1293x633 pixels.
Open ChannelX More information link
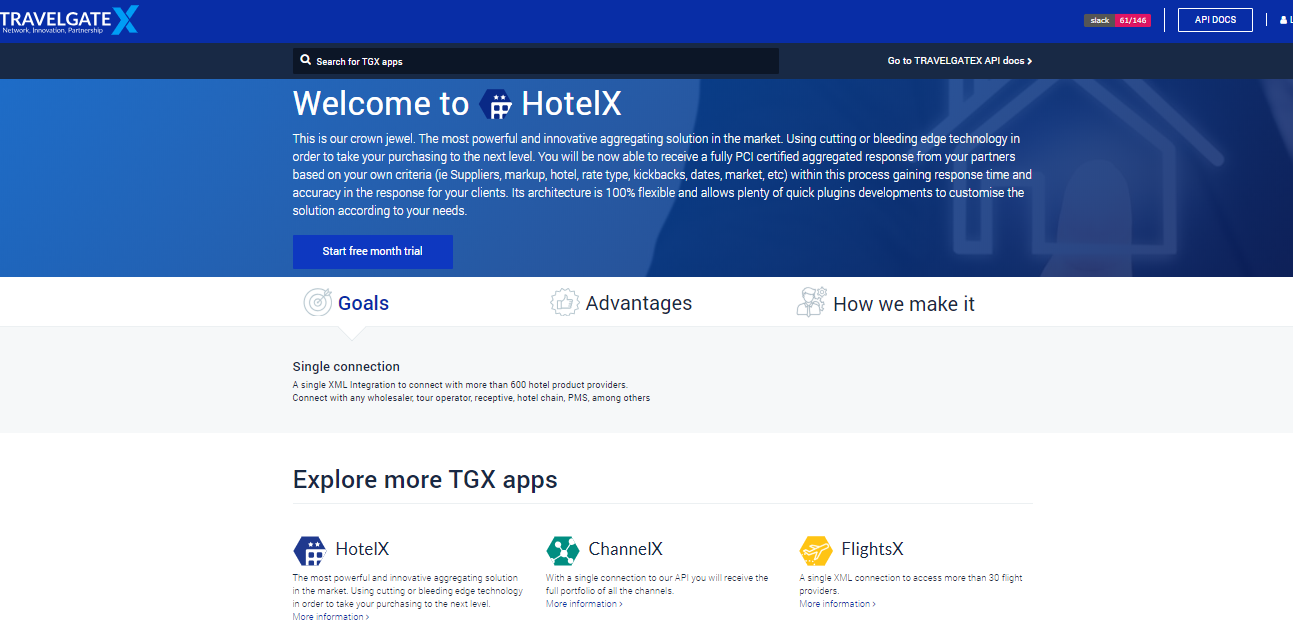coord(584,604)
